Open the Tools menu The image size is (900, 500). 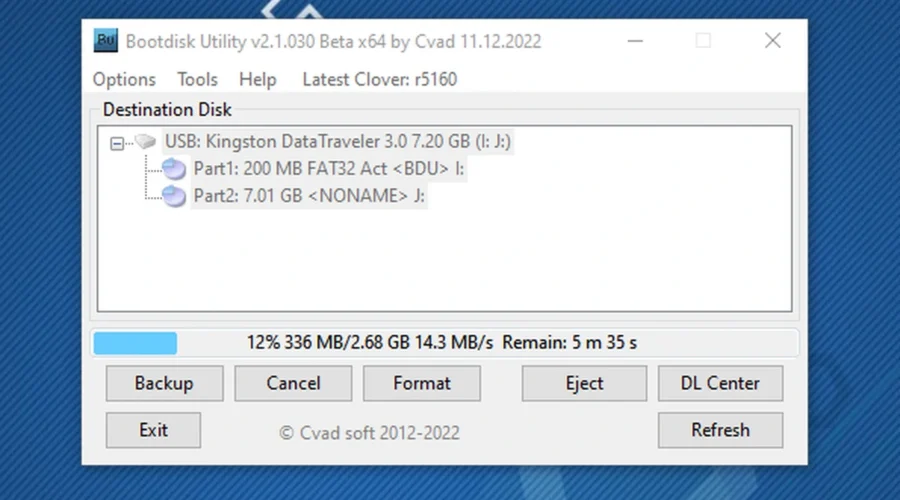coord(197,79)
